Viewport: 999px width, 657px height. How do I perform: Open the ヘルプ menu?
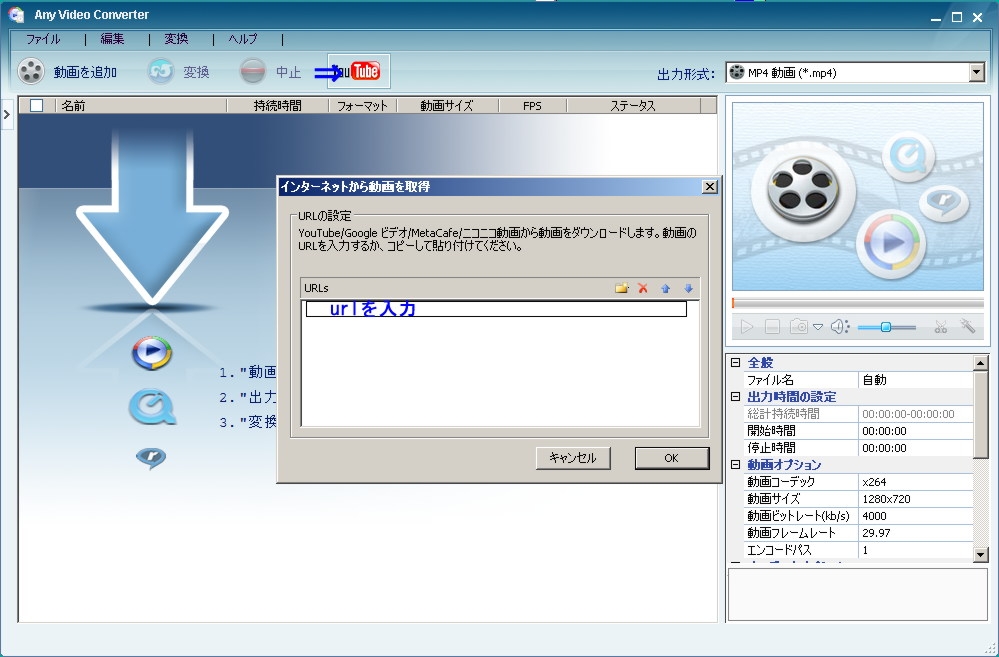pos(243,39)
